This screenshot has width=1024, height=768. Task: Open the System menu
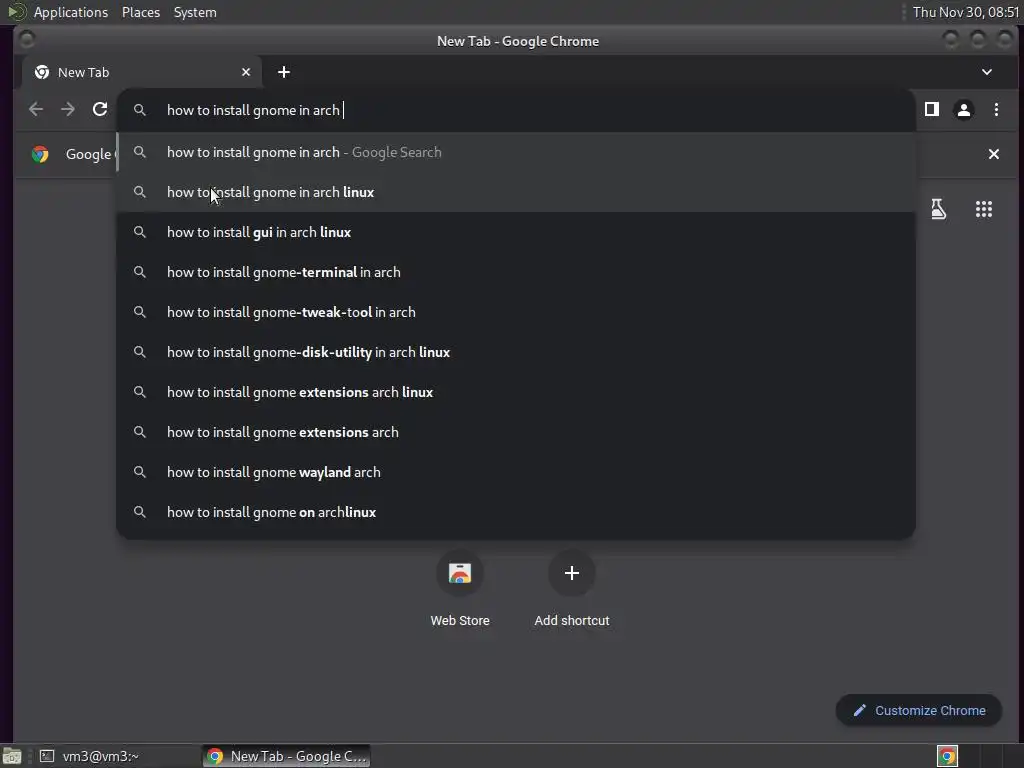coord(195,12)
